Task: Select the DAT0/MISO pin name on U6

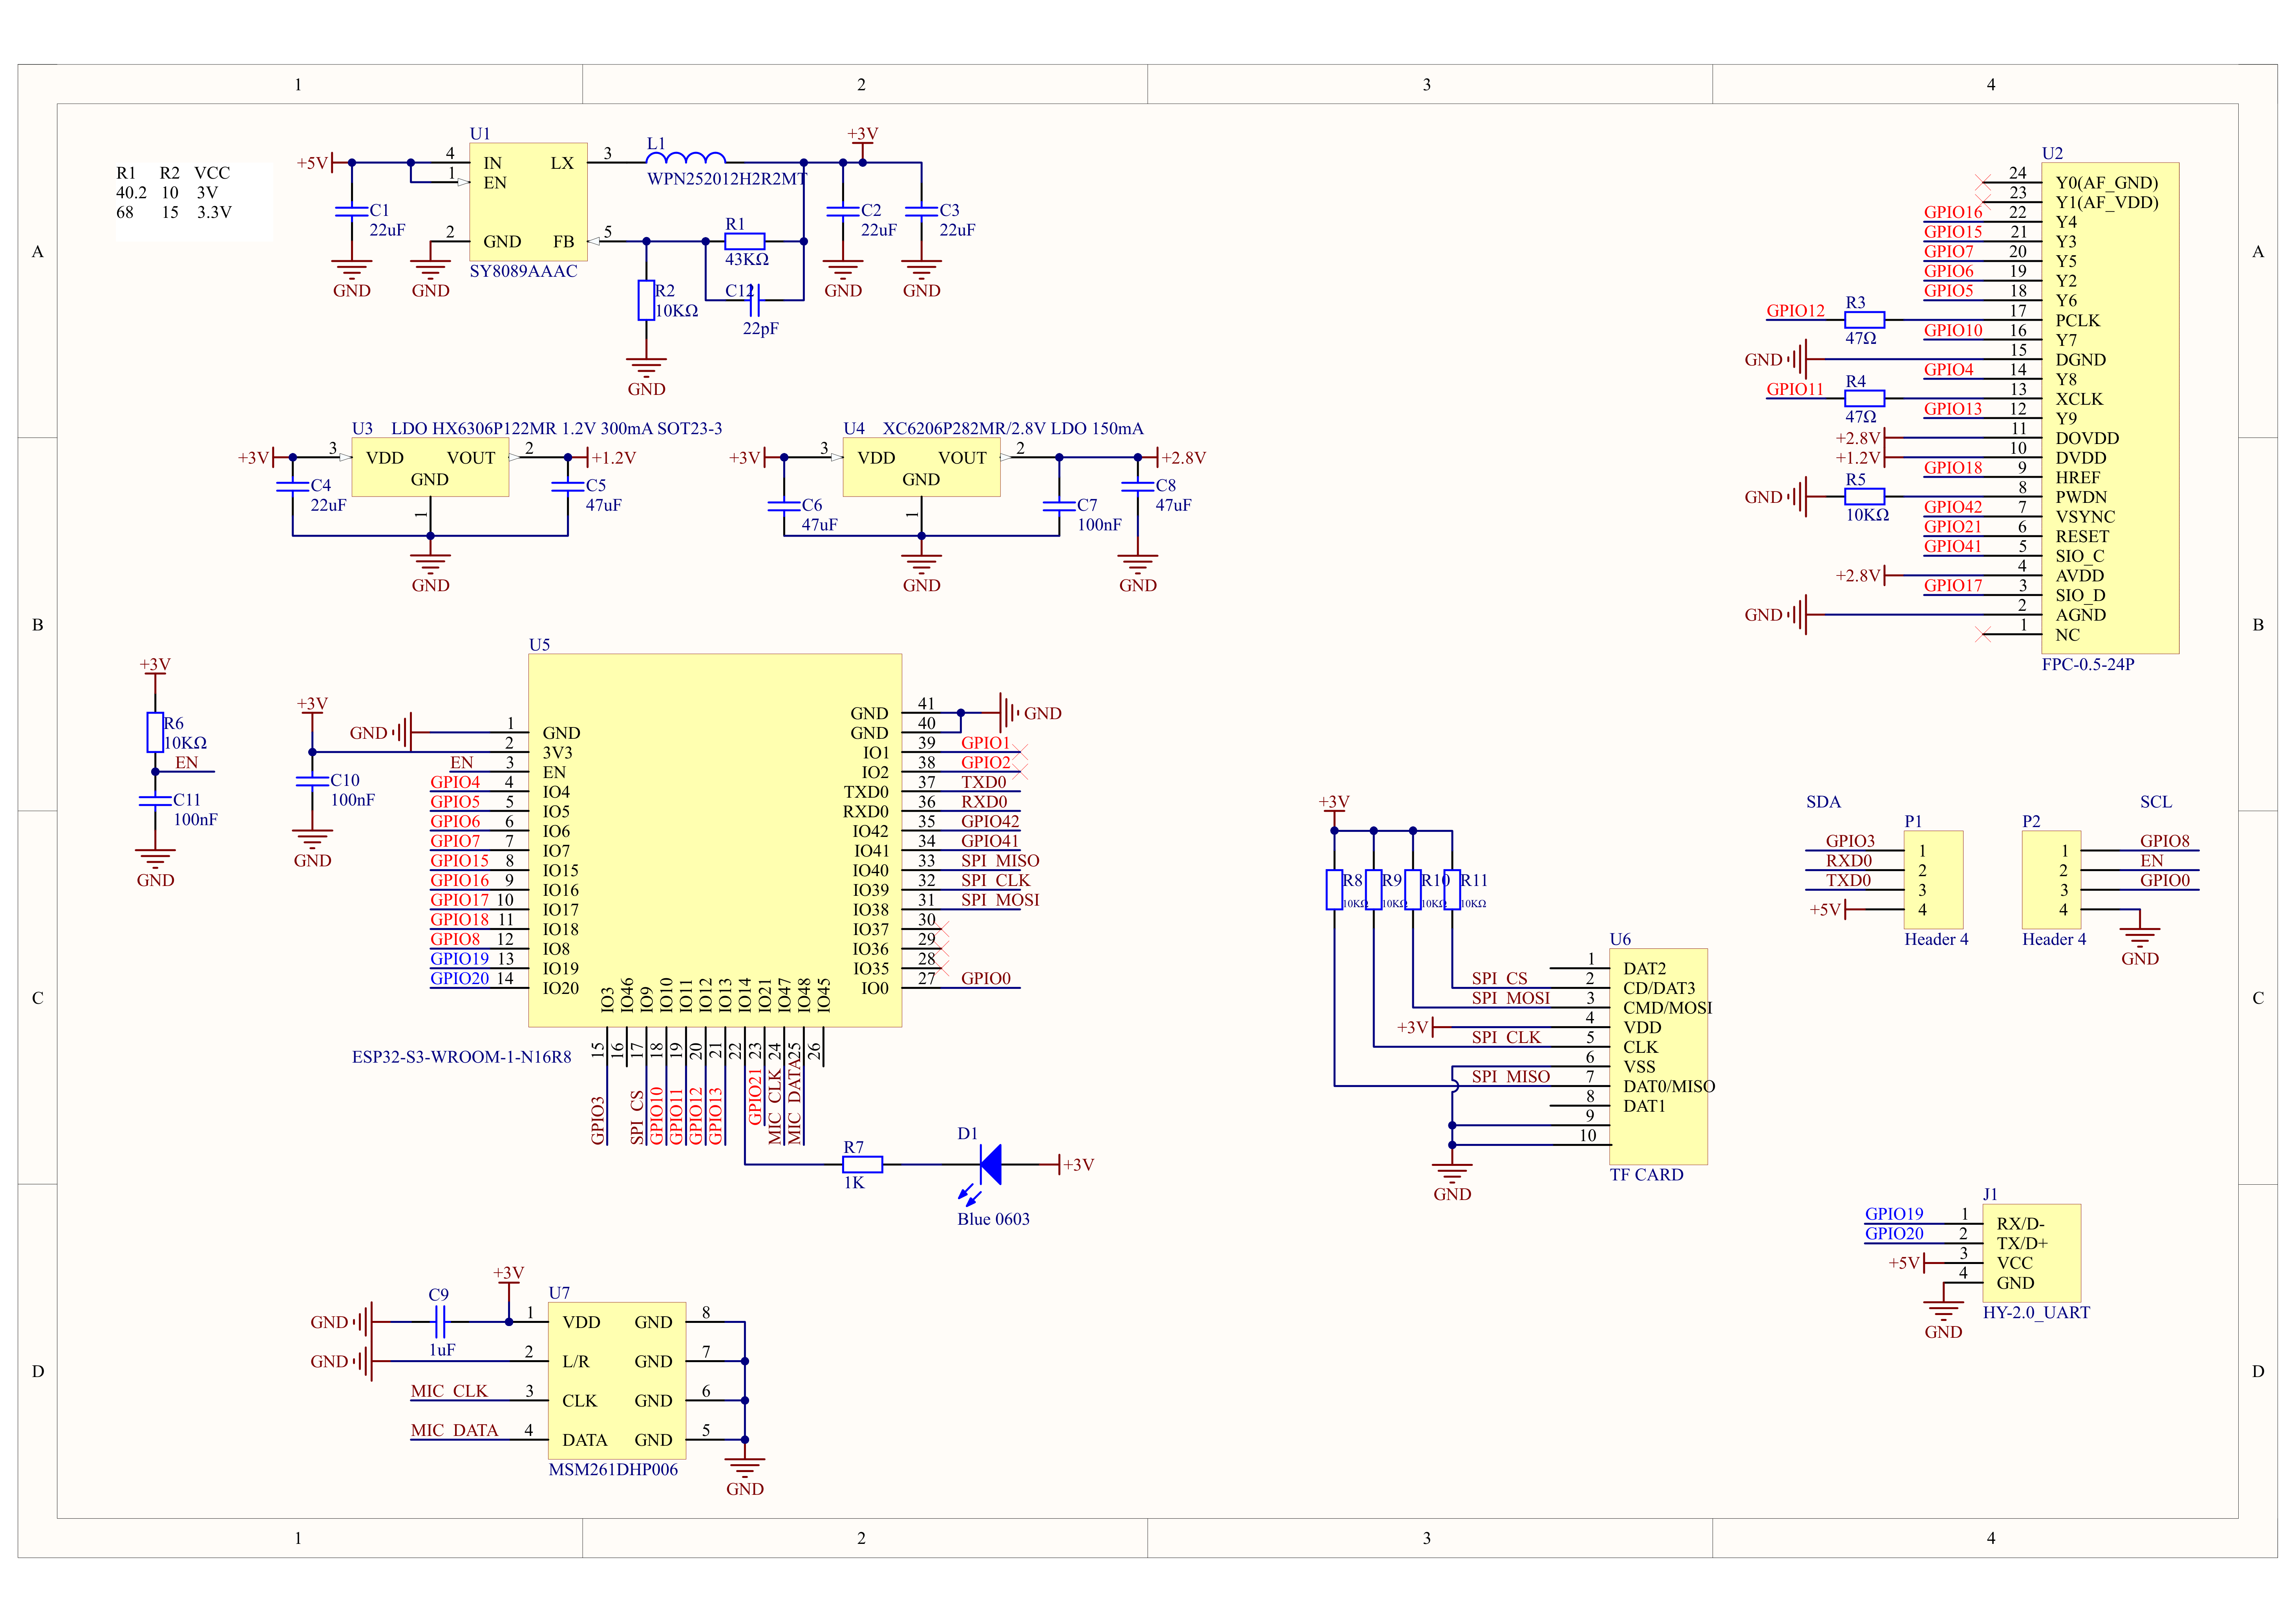Action: pyautogui.click(x=1669, y=1086)
